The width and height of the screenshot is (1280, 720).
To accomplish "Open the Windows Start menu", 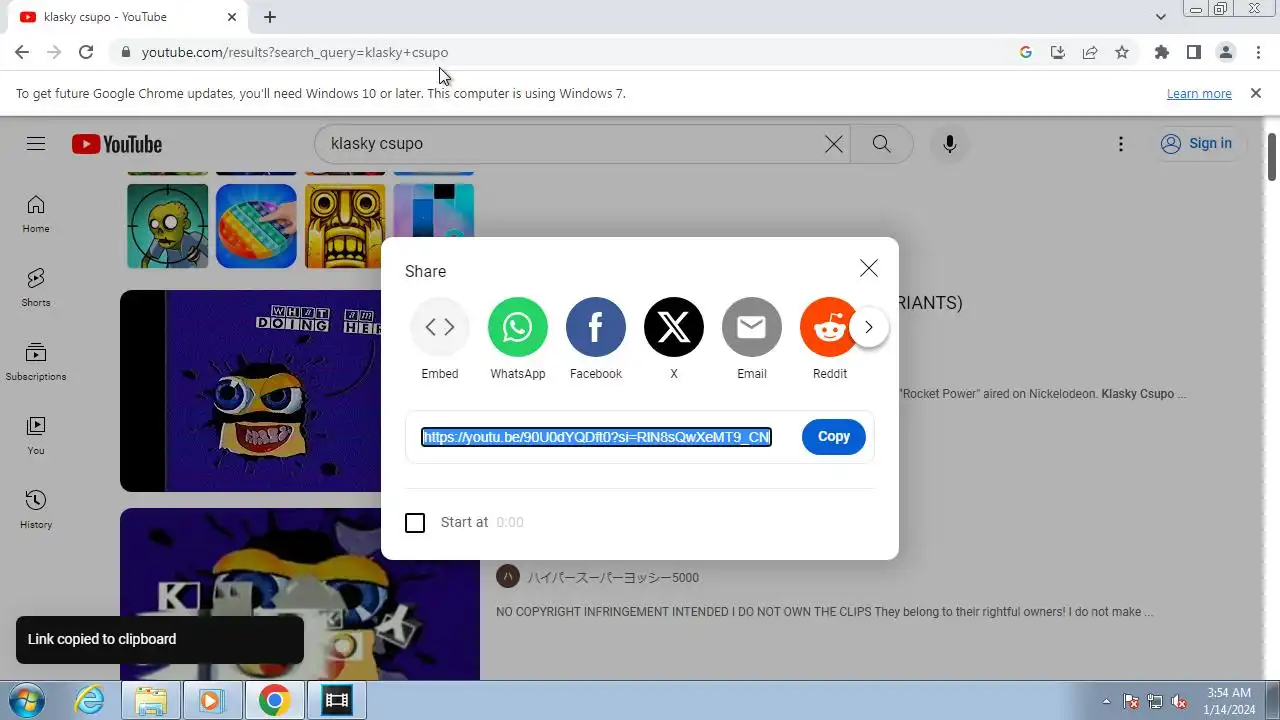I will point(24,701).
